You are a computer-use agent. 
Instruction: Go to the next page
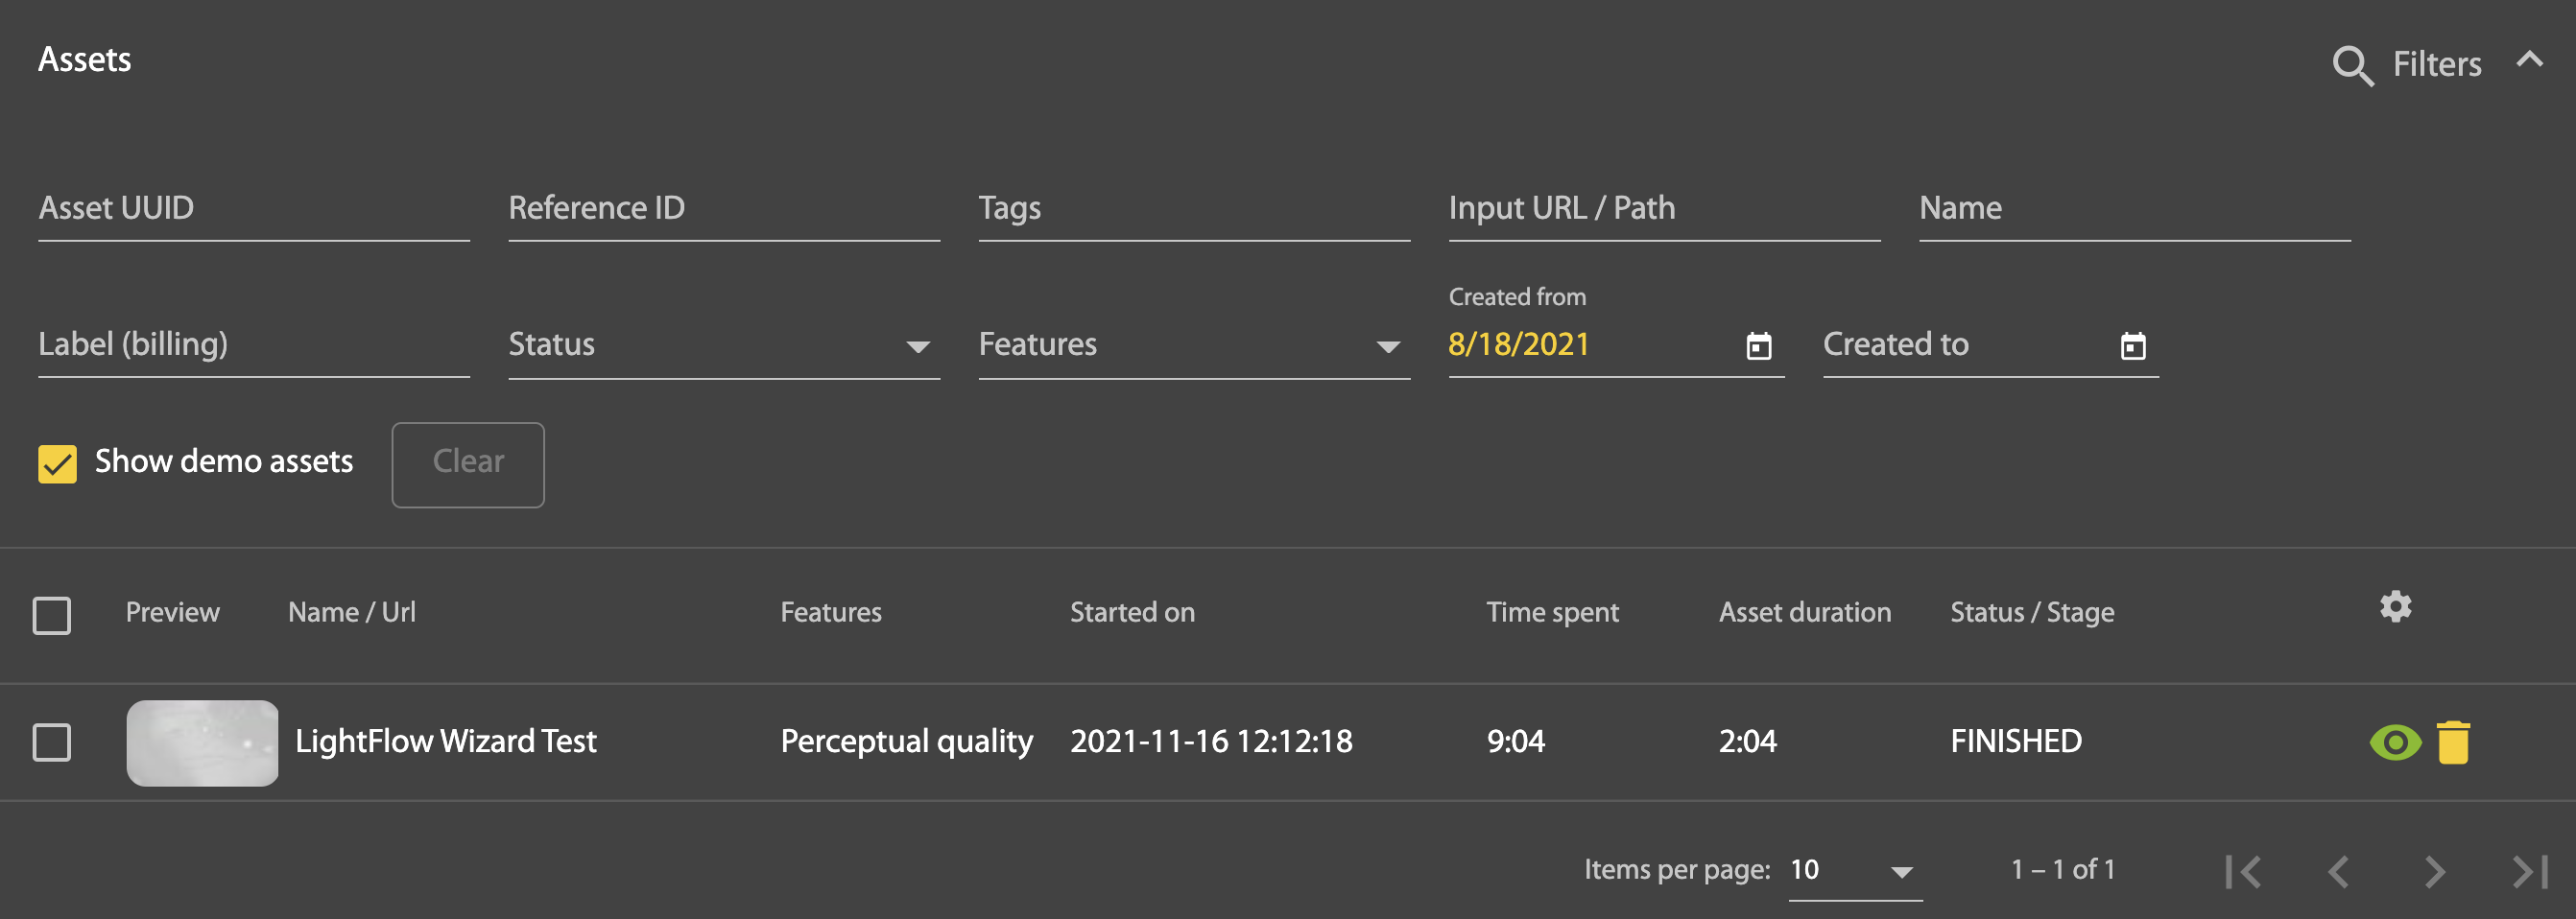[x=2434, y=871]
